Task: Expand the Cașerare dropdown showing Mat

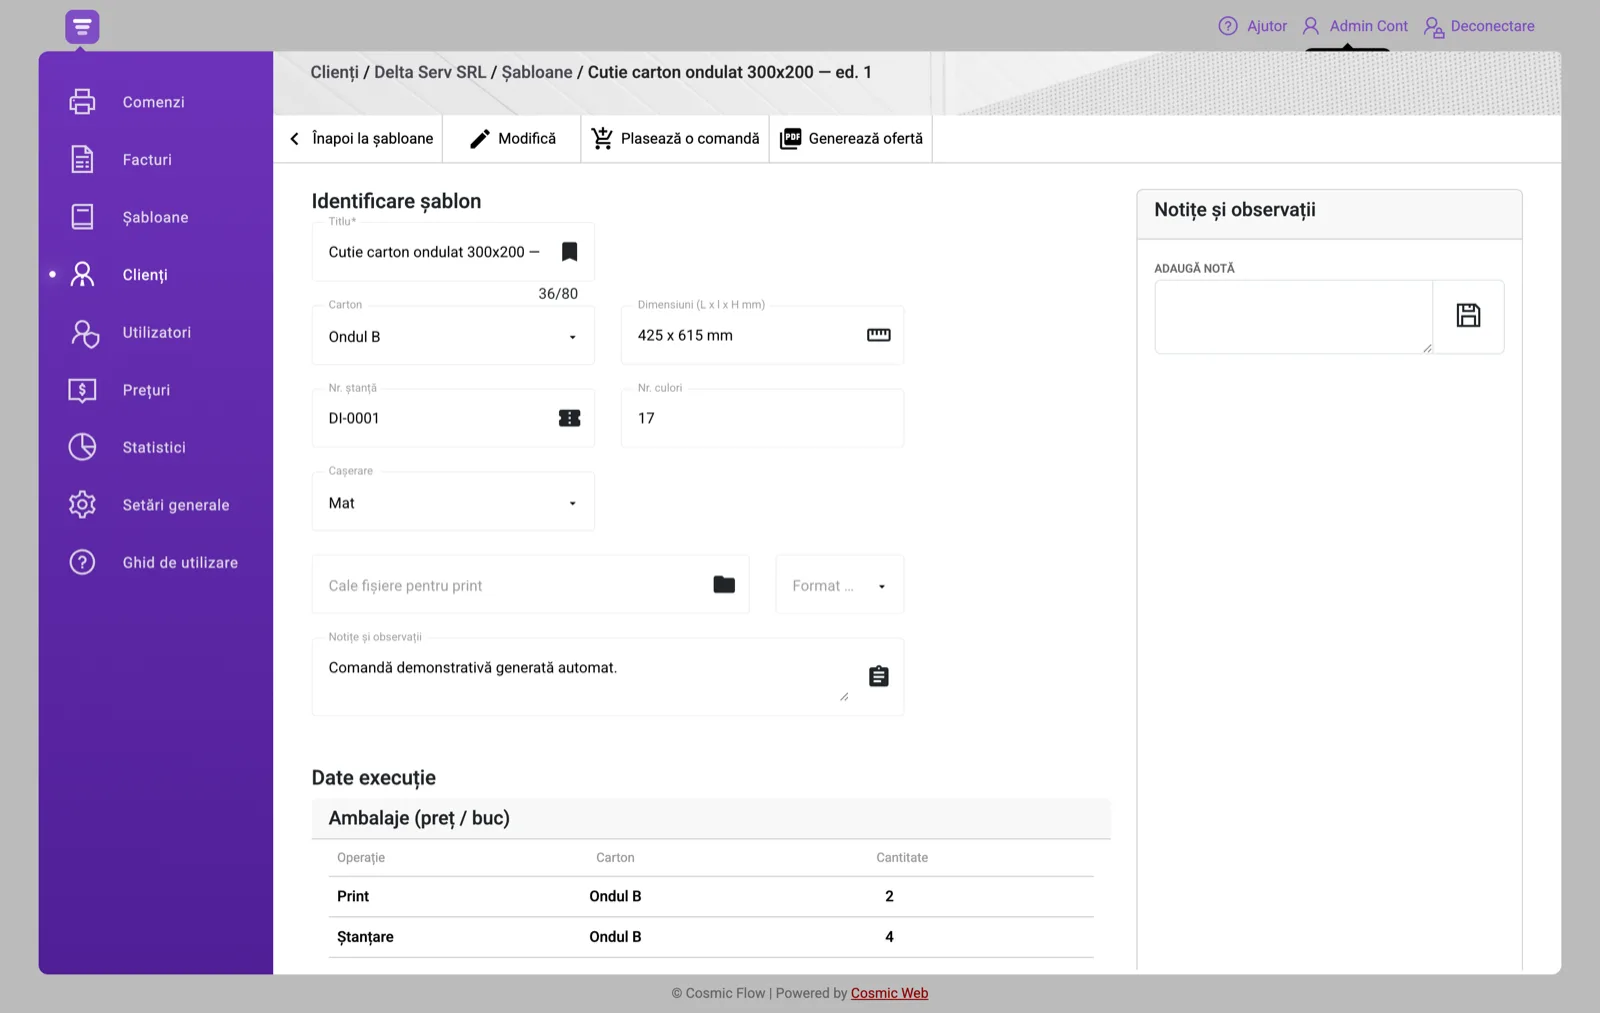Action: click(x=453, y=502)
